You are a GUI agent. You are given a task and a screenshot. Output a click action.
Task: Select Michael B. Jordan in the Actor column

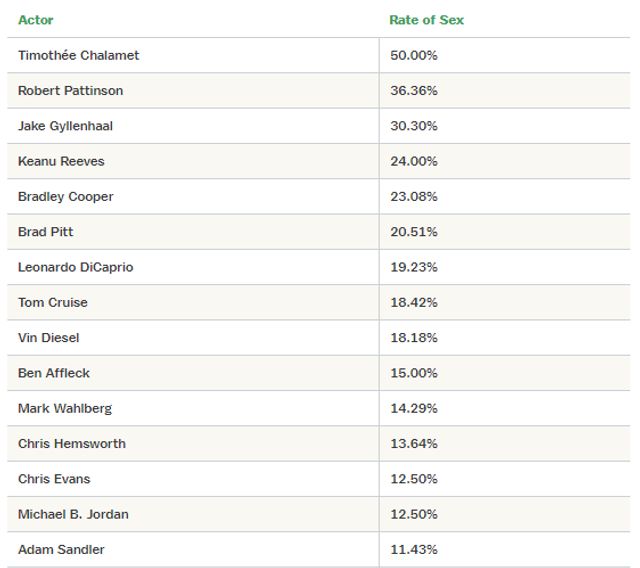pos(73,514)
